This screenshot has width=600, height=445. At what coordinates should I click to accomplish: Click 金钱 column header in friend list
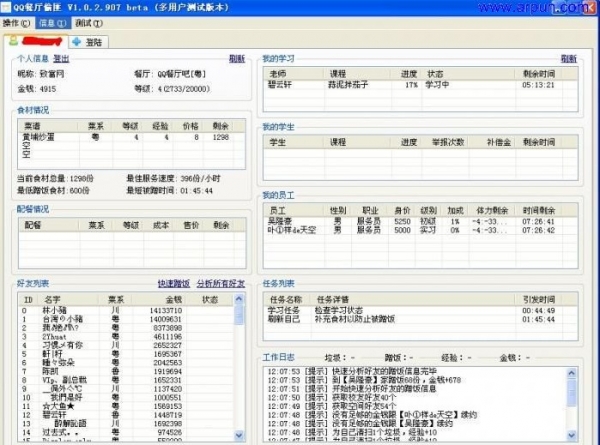coord(160,300)
